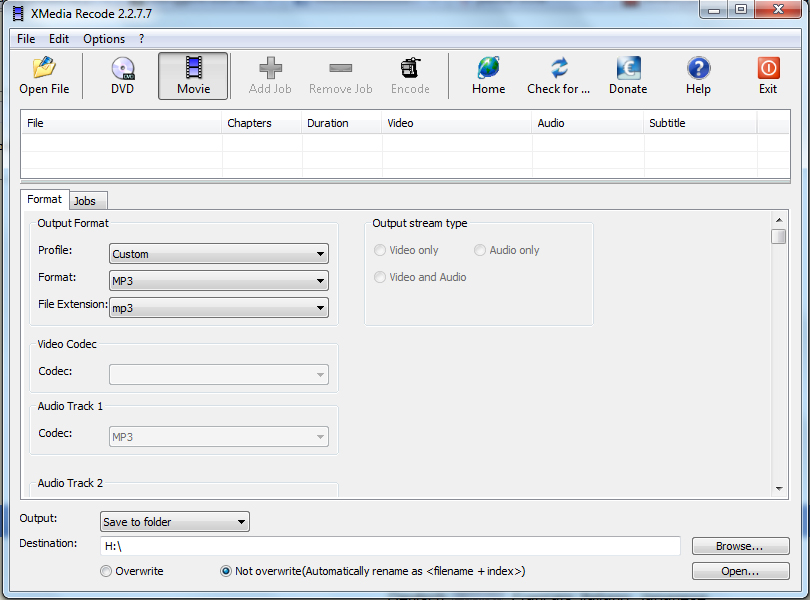The height and width of the screenshot is (600, 810).
Task: Click the Help question mark icon
Action: (x=698, y=68)
